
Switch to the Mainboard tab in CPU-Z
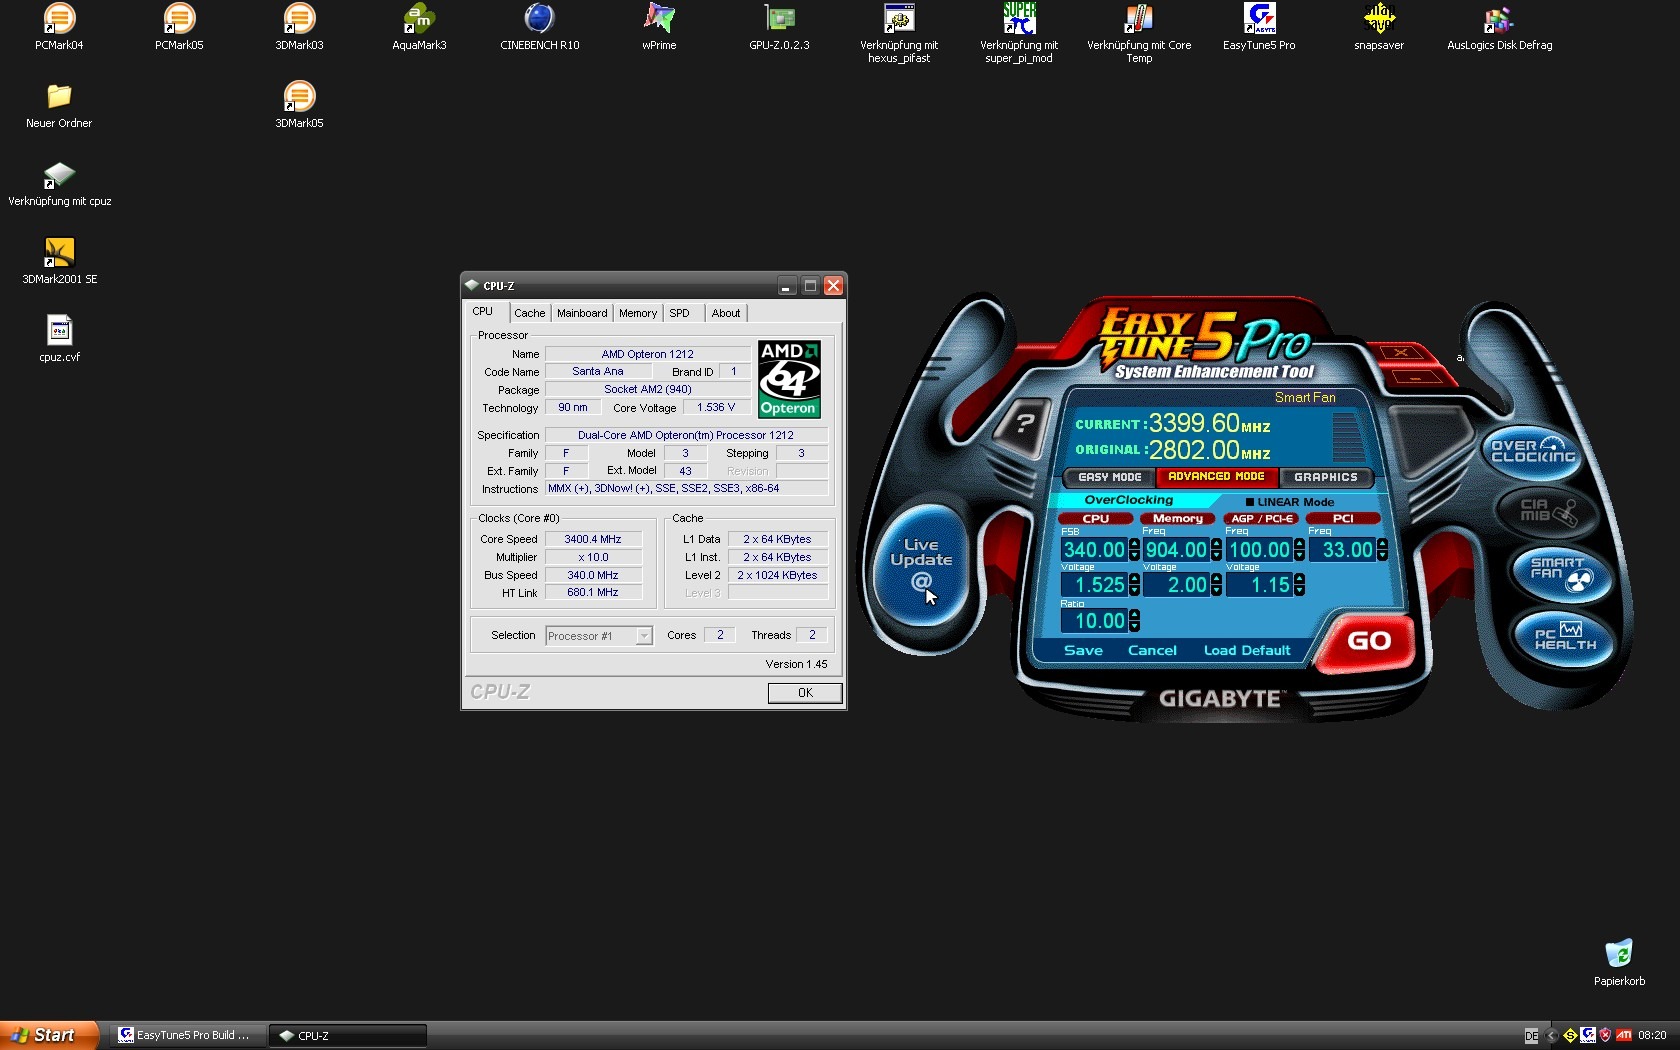click(x=582, y=313)
